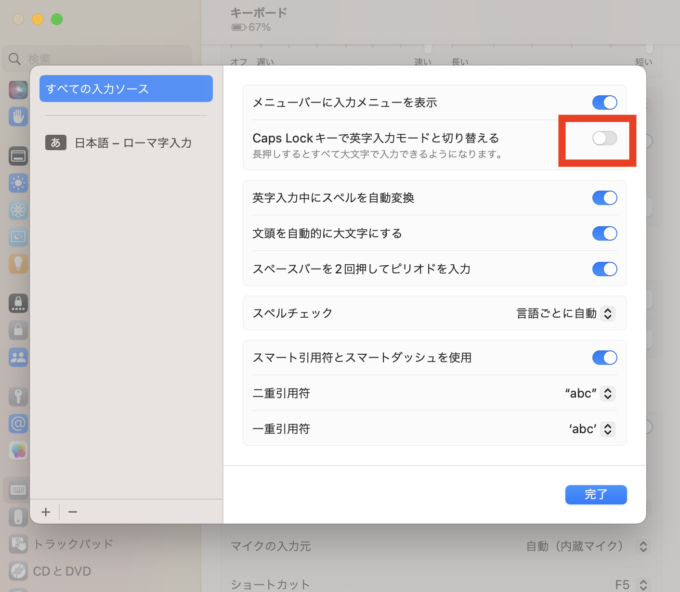Click the Trackpad icon in the sidebar
Image resolution: width=680 pixels, height=592 pixels.
point(19,545)
